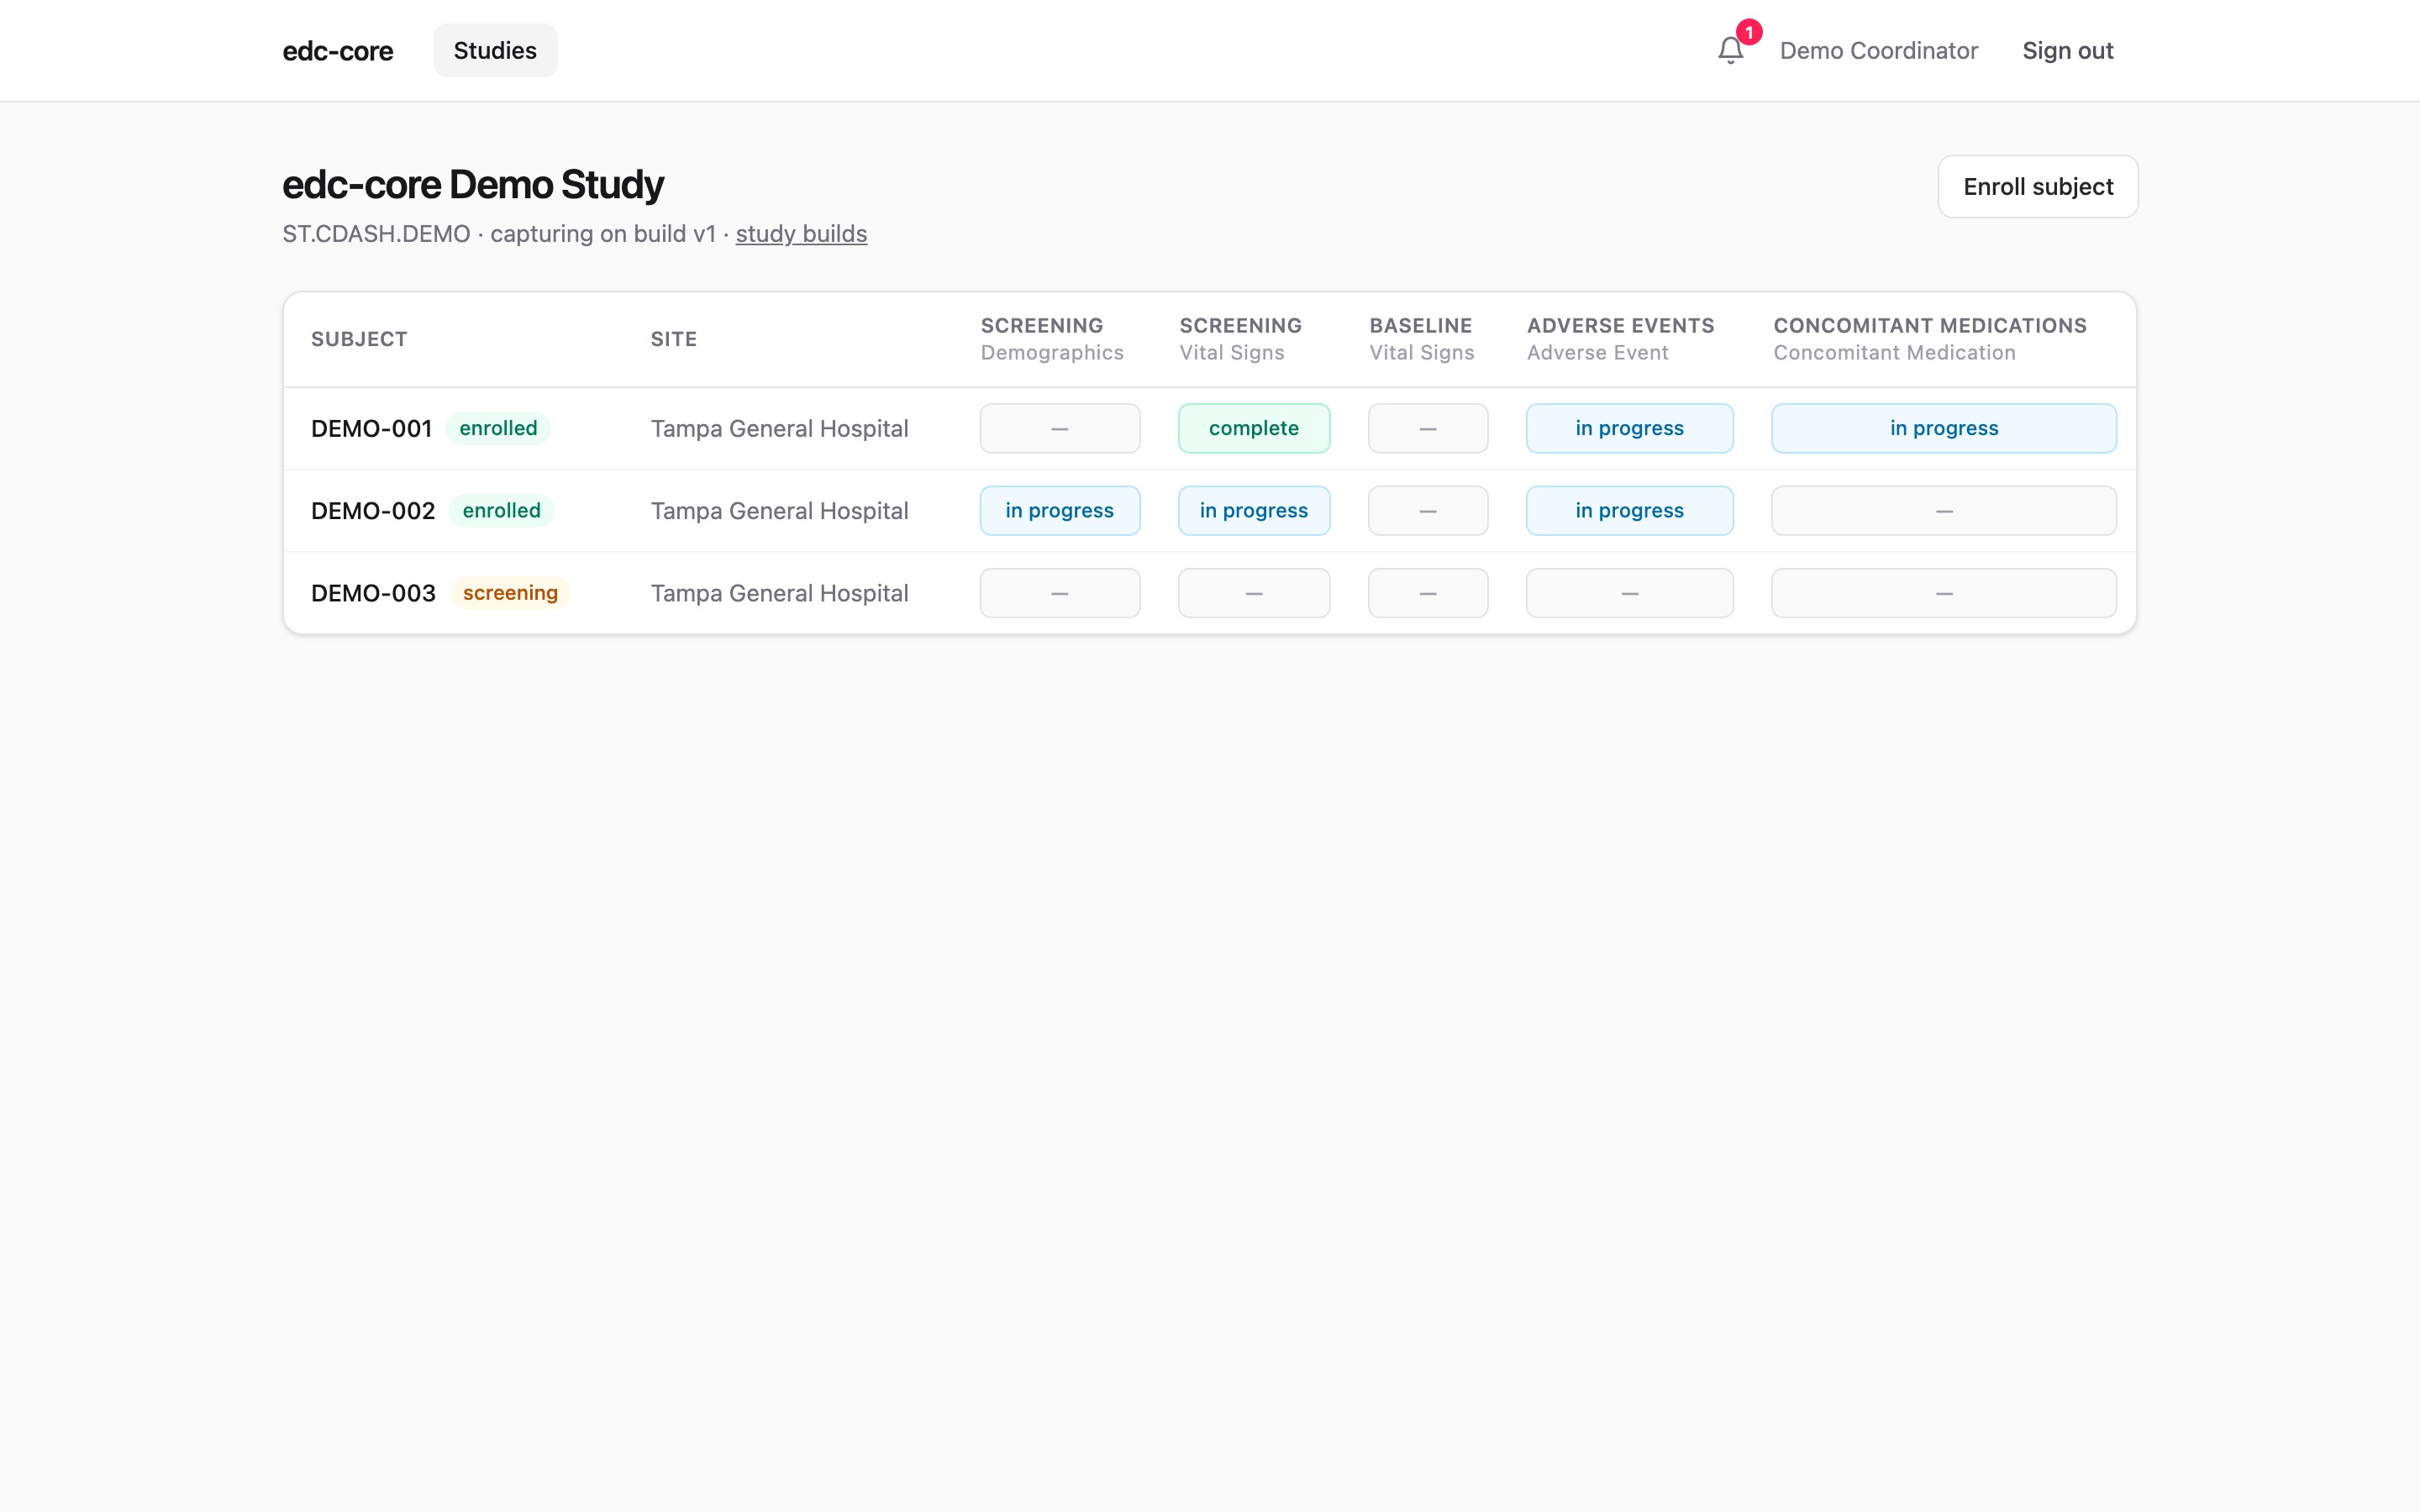The height and width of the screenshot is (1512, 2420).
Task: Open DEMO-002 Concomitant Medication empty cell
Action: [x=1944, y=511]
